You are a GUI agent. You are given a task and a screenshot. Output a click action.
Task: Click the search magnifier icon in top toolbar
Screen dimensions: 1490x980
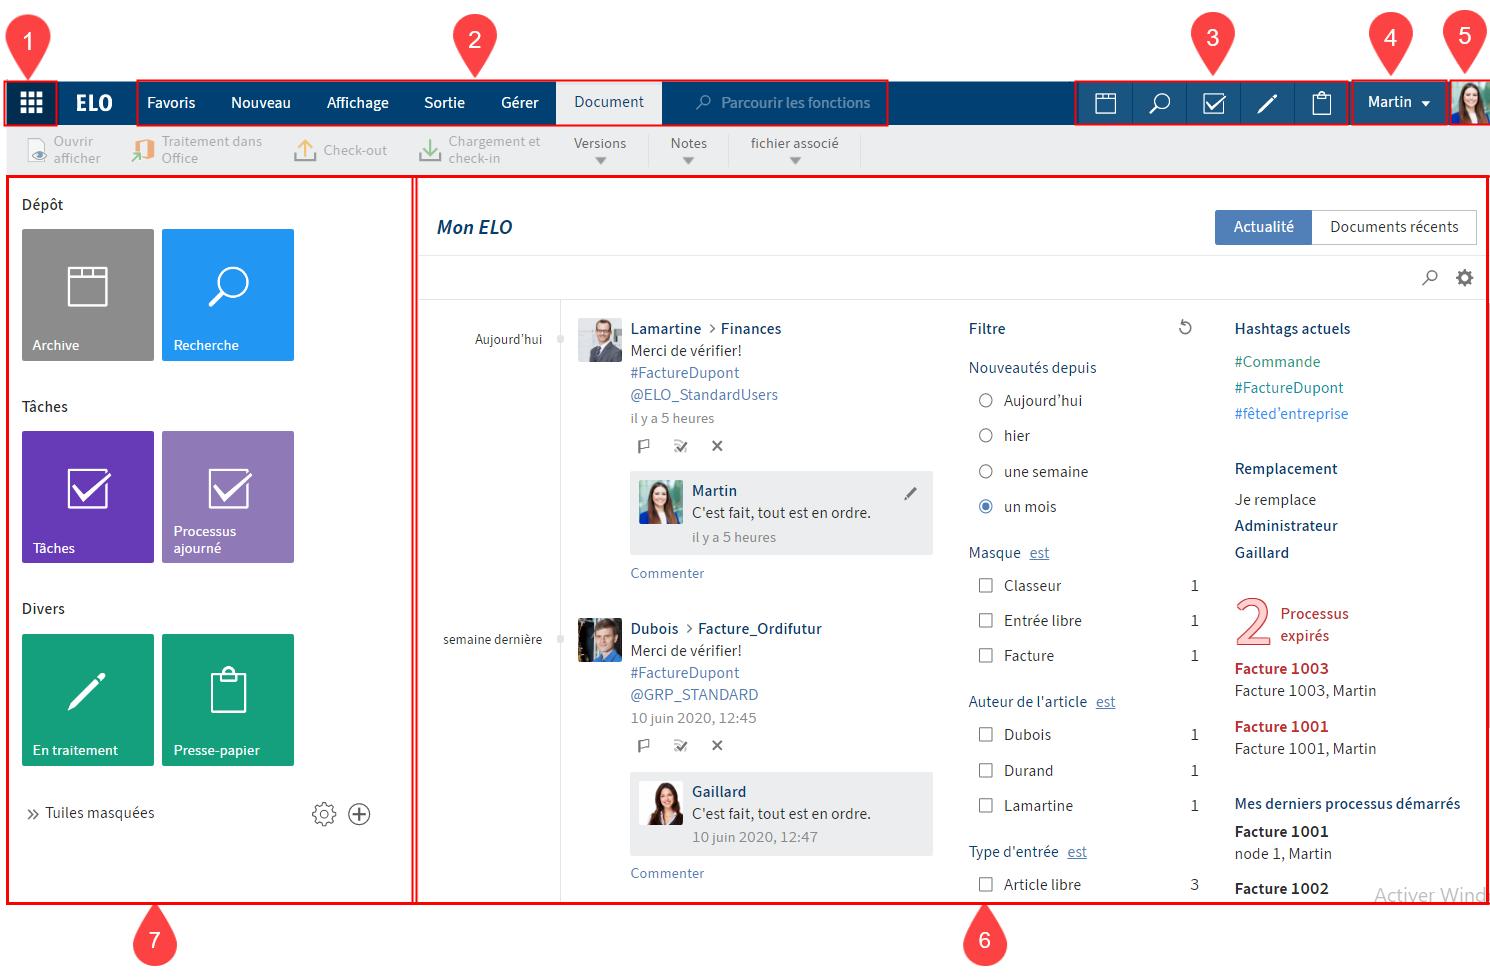(x=1158, y=103)
